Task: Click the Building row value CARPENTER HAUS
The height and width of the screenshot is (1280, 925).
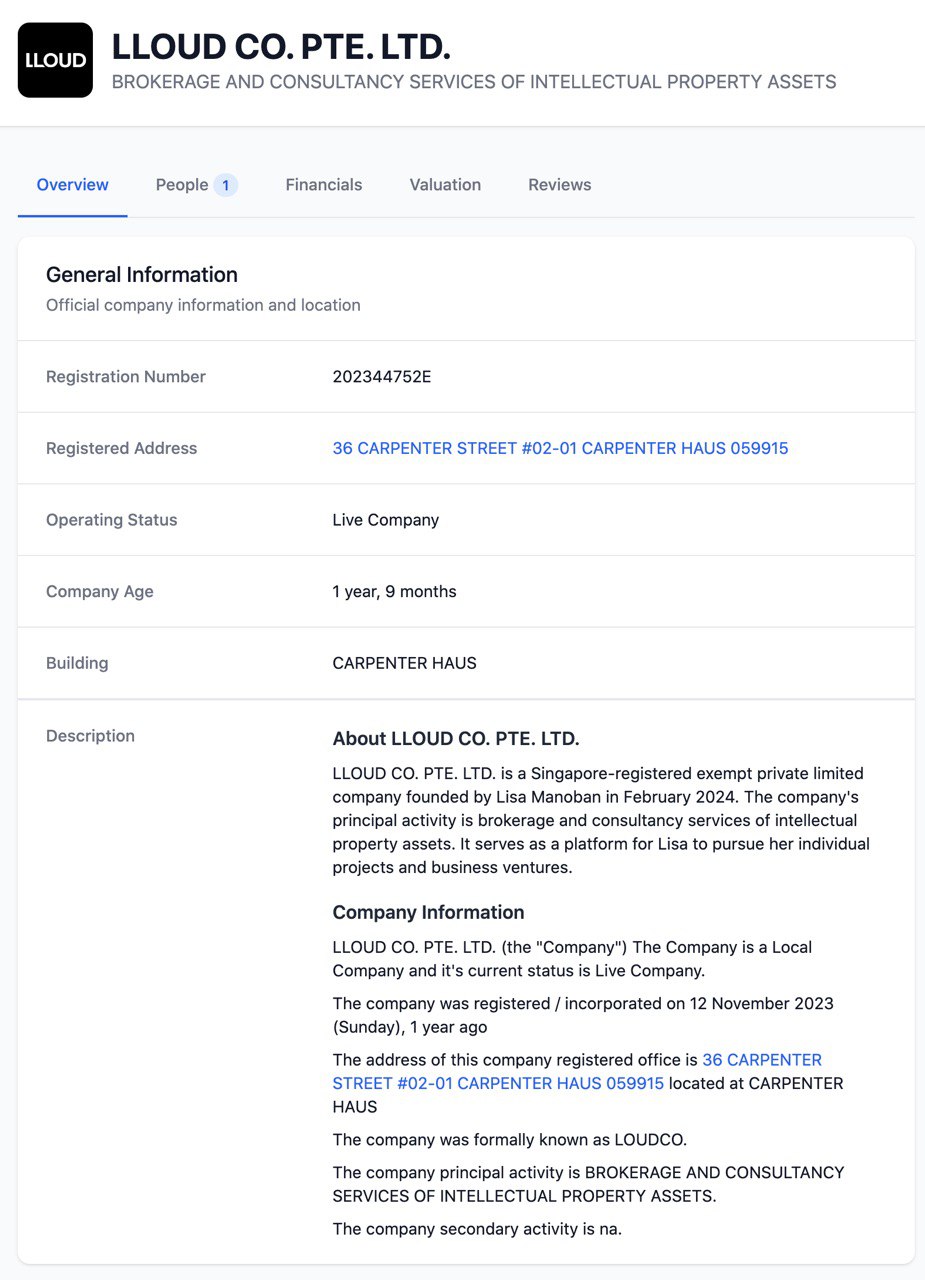Action: (x=404, y=663)
